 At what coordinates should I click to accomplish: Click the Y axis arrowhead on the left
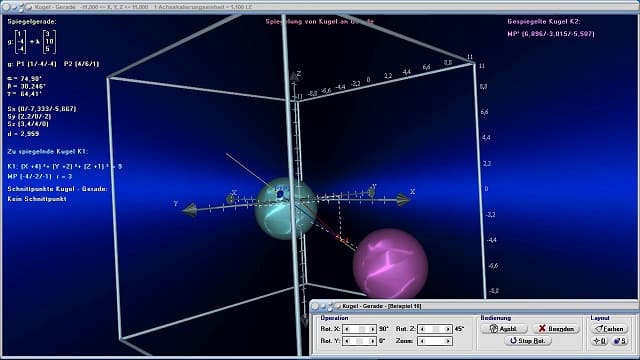coord(189,210)
